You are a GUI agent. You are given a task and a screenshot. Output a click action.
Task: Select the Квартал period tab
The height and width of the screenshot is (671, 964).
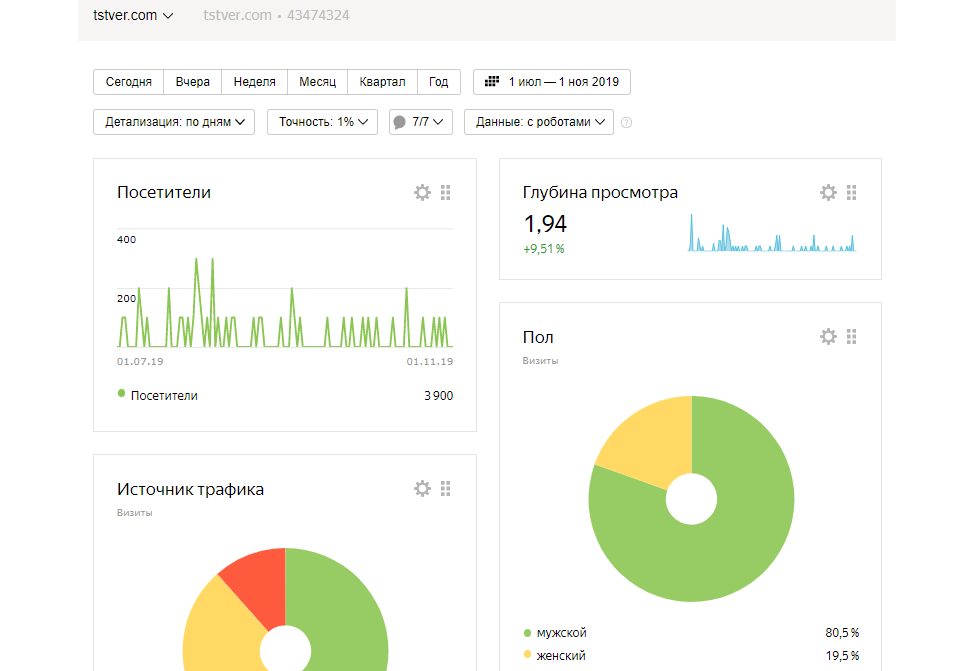[382, 82]
